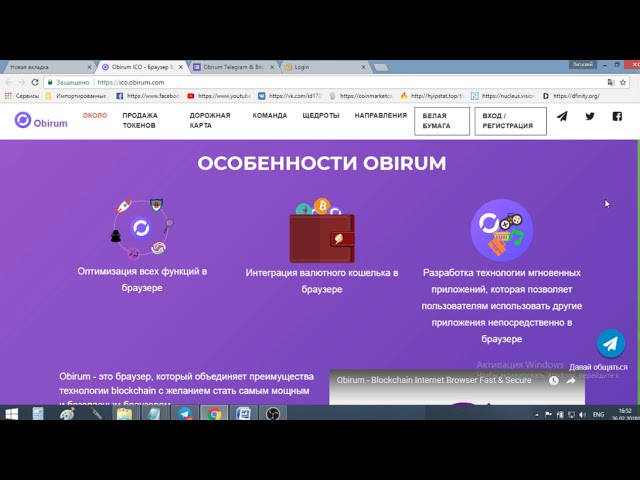Switch to the Login tab
Screen dimensions: 640x480
tap(324, 67)
